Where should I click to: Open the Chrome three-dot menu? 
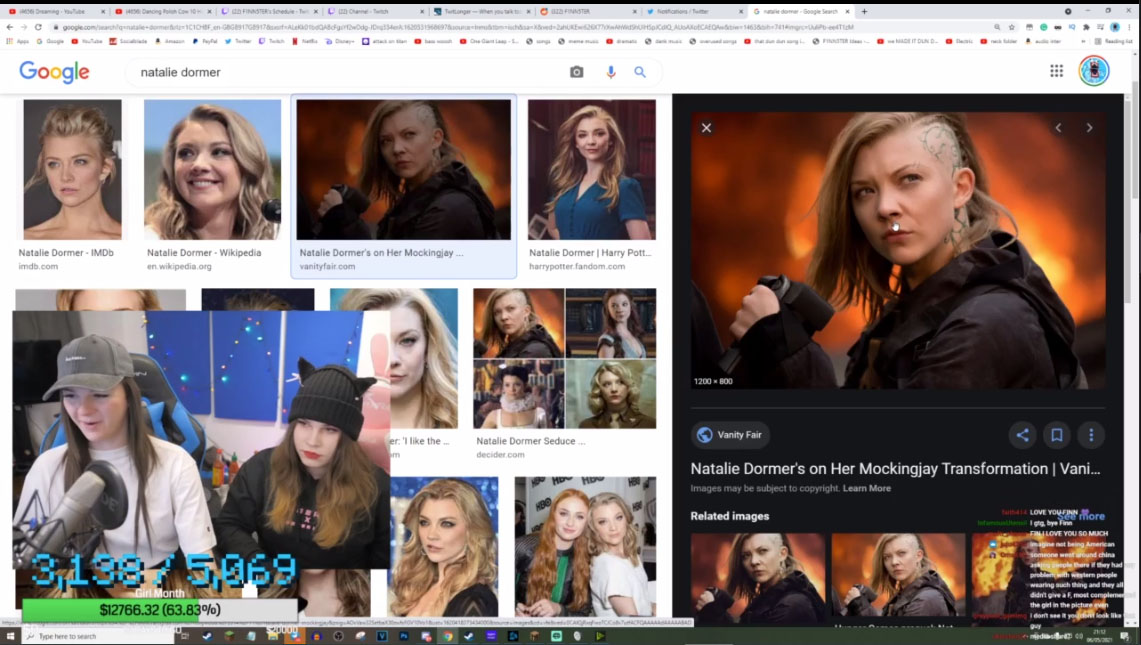pyautogui.click(x=1129, y=27)
